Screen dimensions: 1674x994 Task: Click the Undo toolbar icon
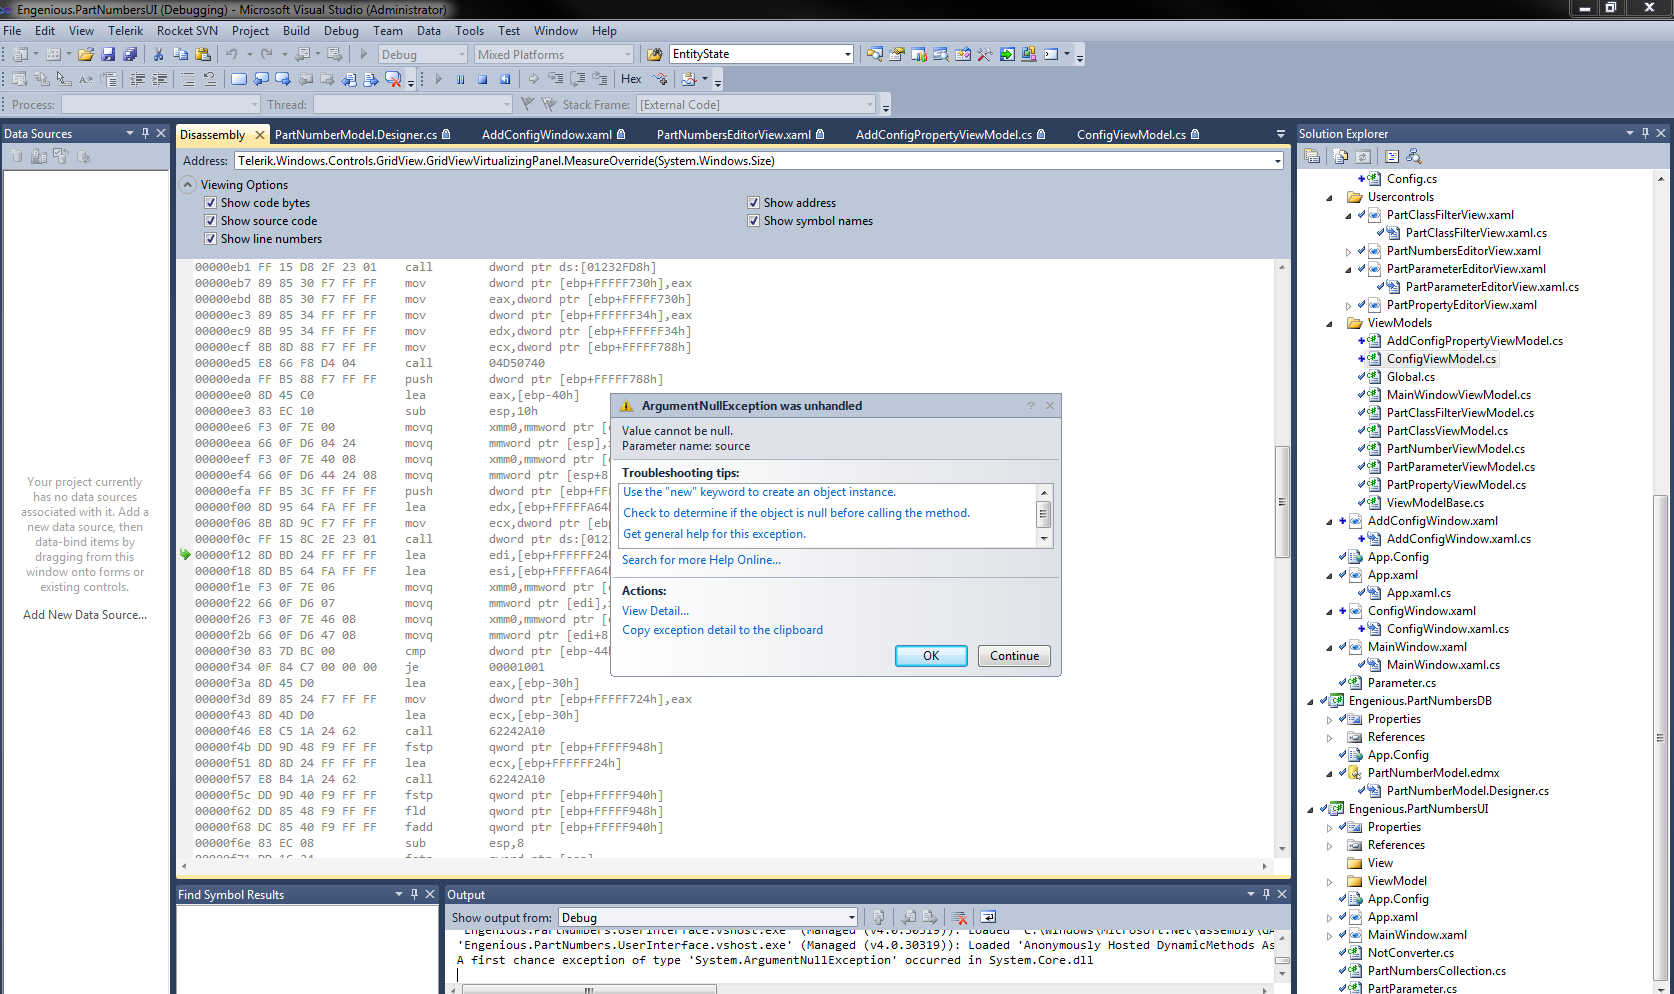pos(232,54)
